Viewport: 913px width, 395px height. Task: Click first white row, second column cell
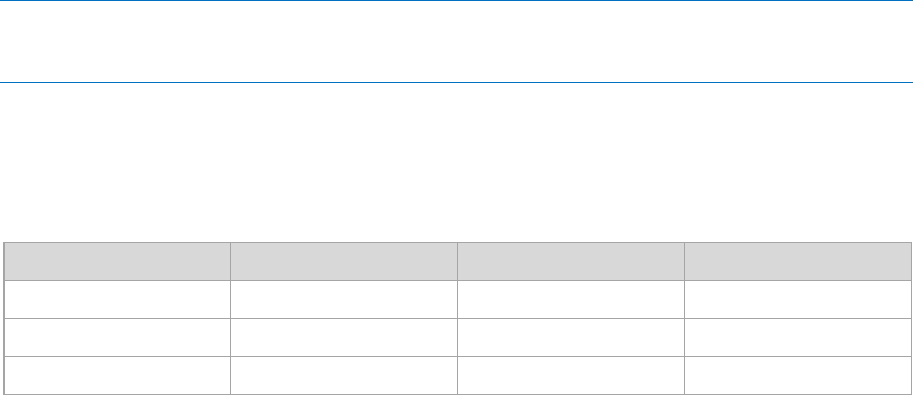pos(344,299)
